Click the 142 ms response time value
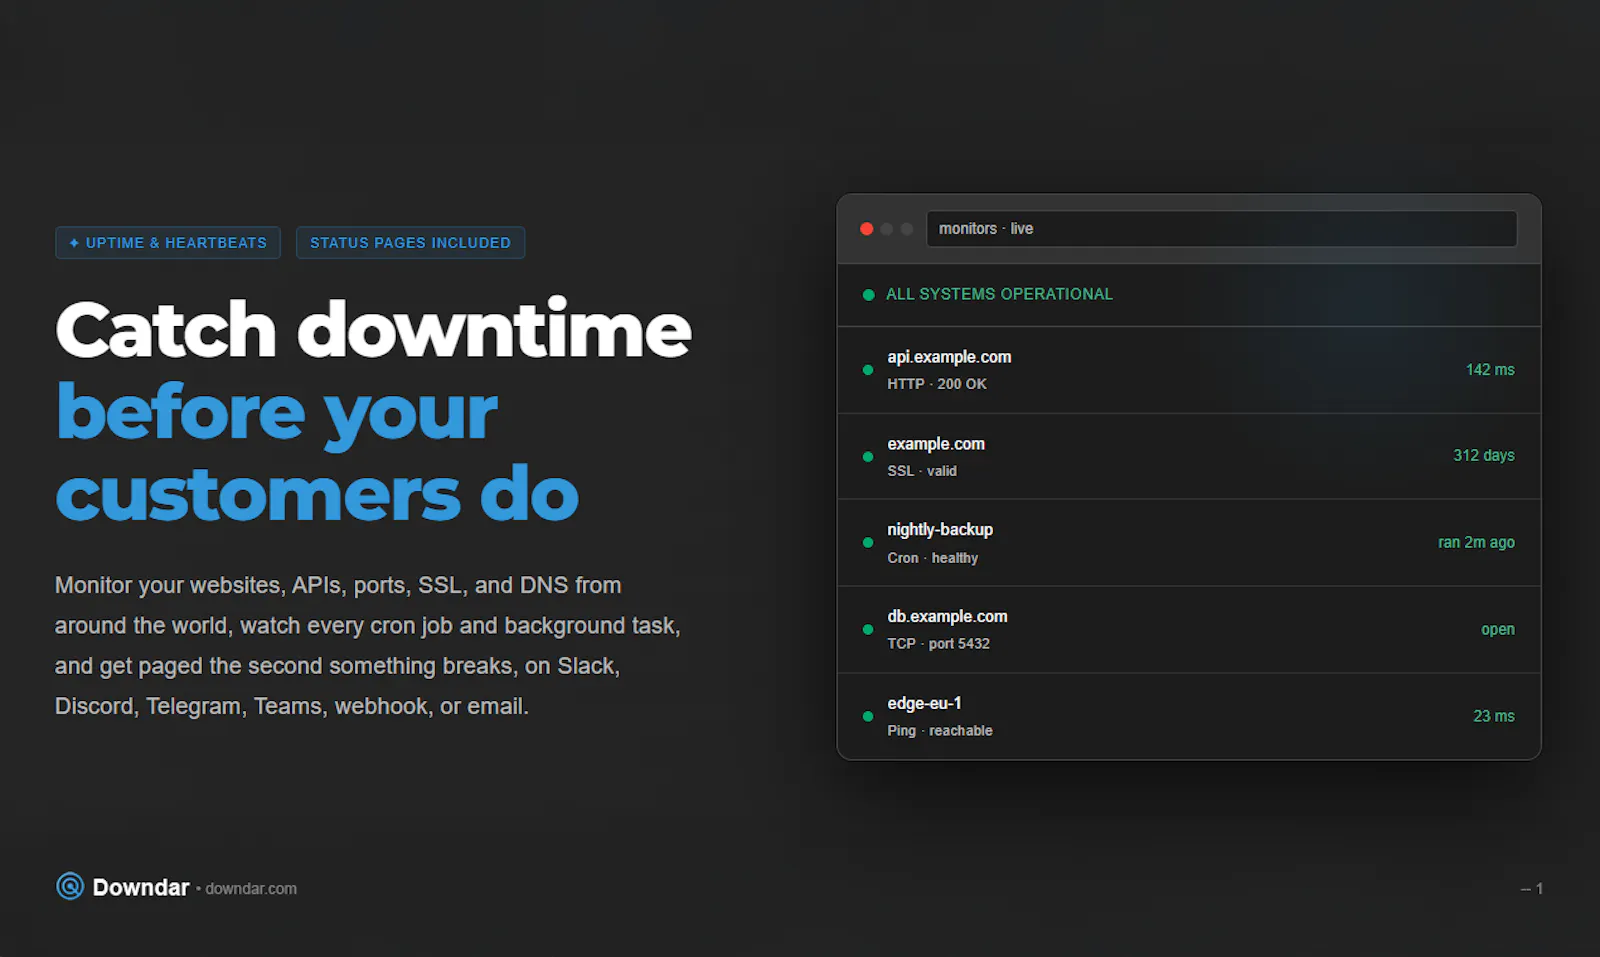 [1490, 370]
